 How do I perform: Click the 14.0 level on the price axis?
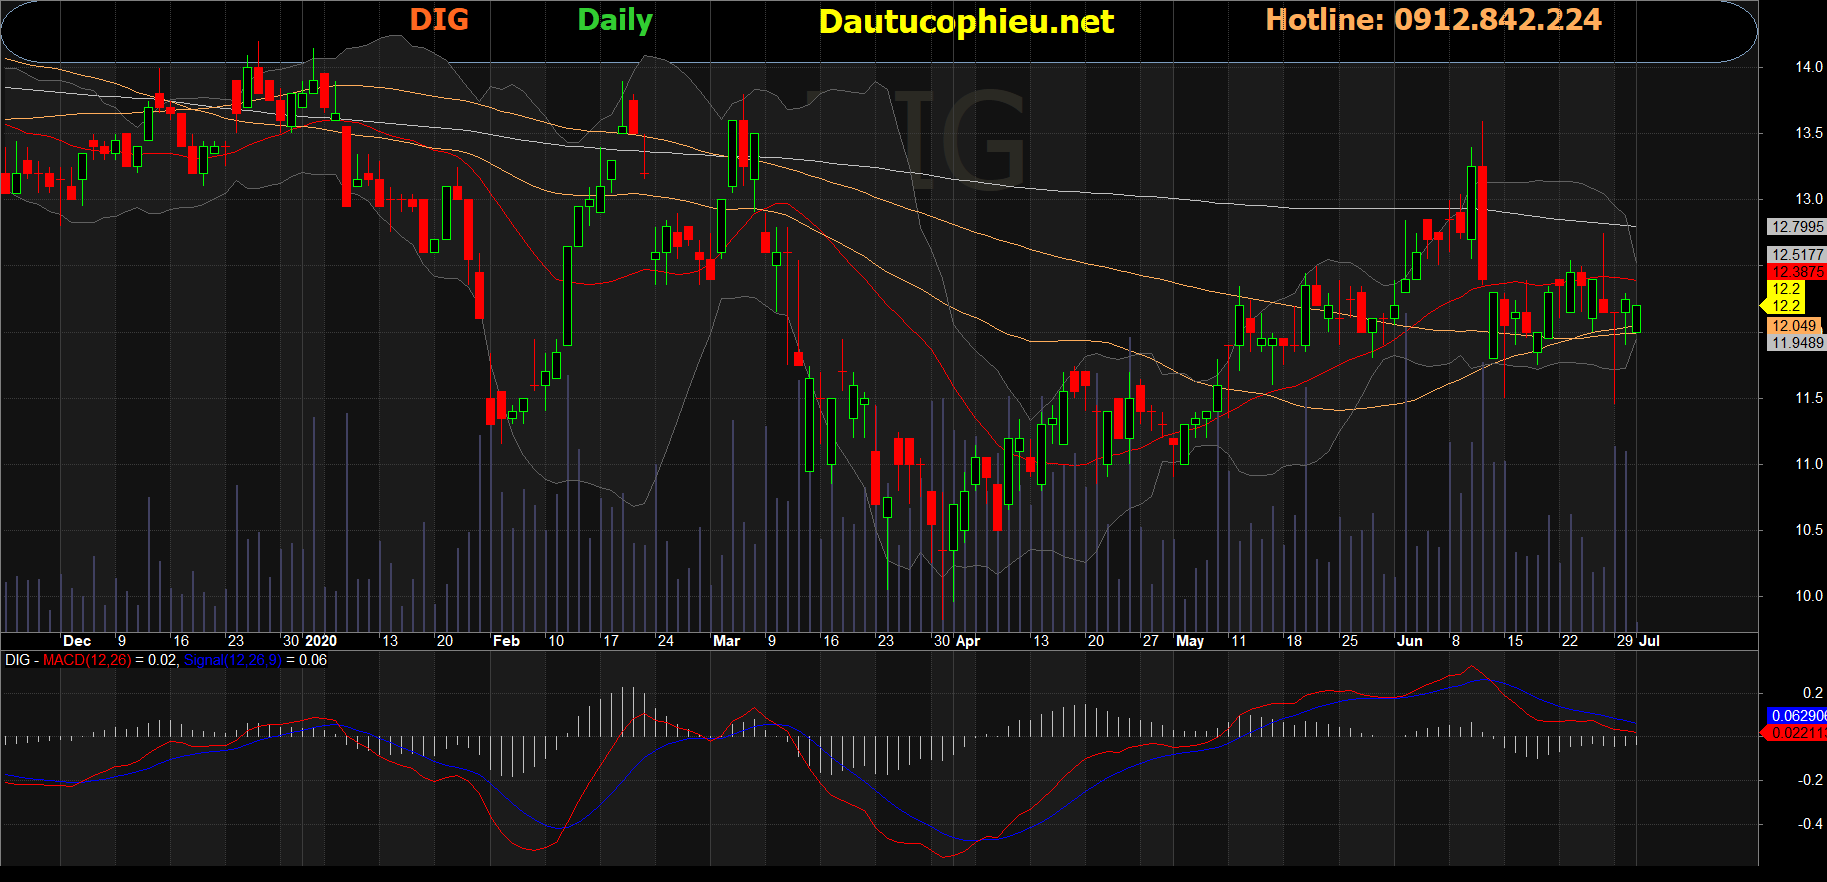point(1808,67)
